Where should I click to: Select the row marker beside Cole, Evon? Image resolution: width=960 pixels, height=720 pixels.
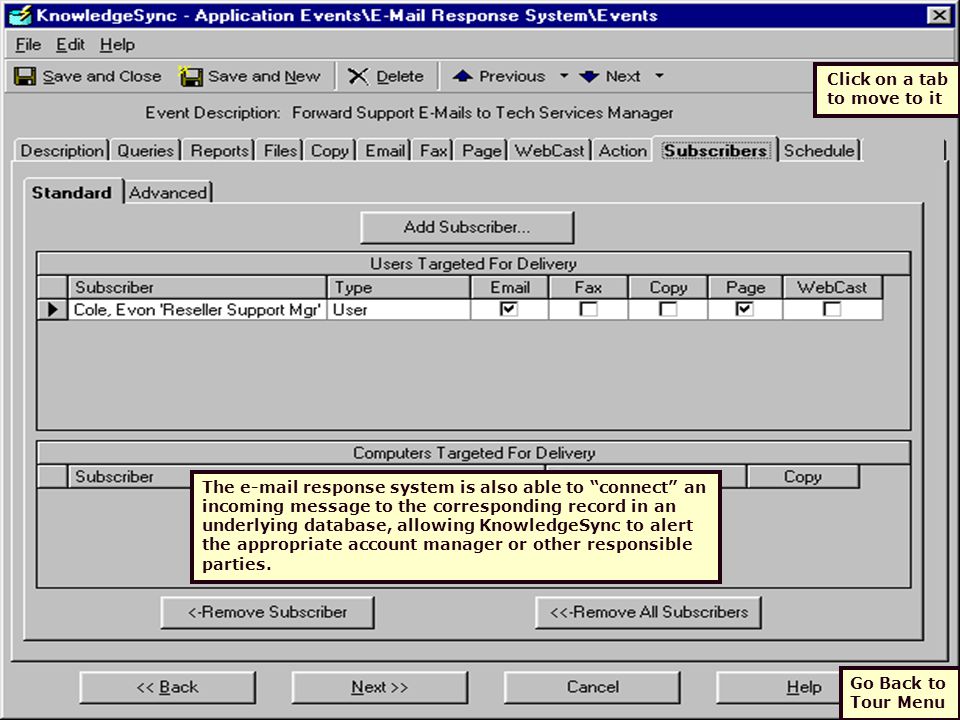click(53, 310)
